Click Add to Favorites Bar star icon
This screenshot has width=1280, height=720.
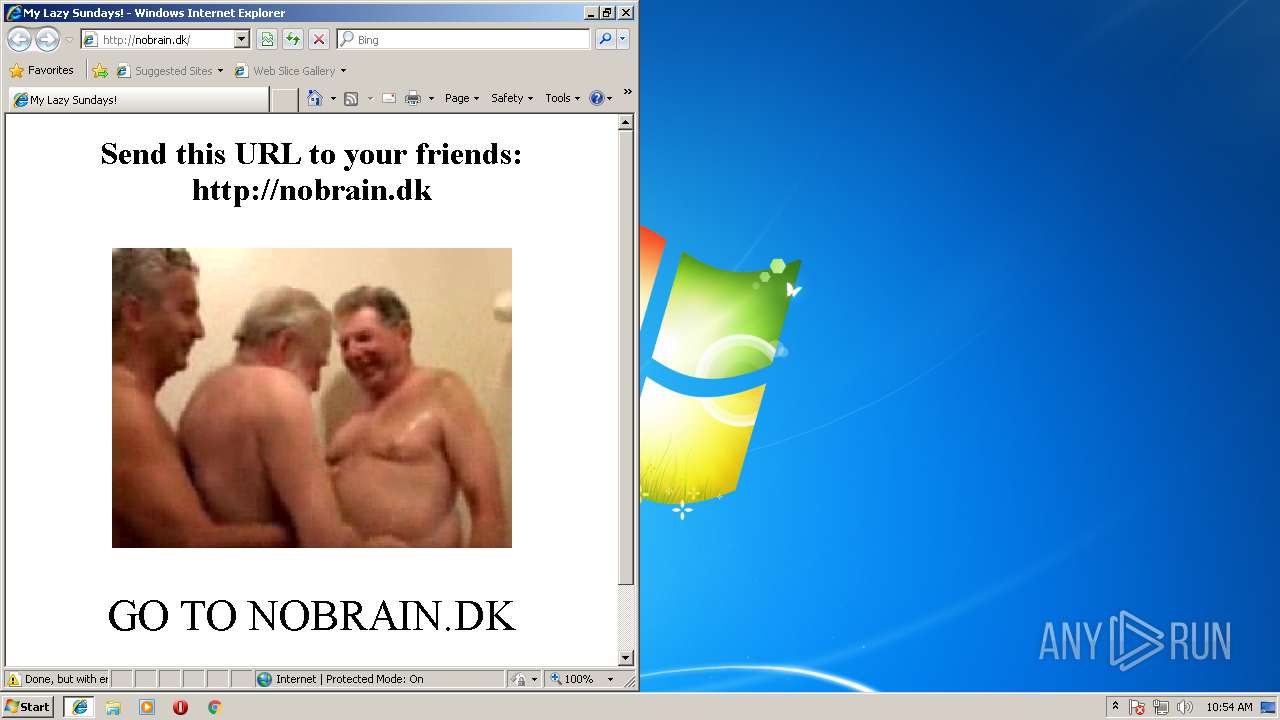100,71
